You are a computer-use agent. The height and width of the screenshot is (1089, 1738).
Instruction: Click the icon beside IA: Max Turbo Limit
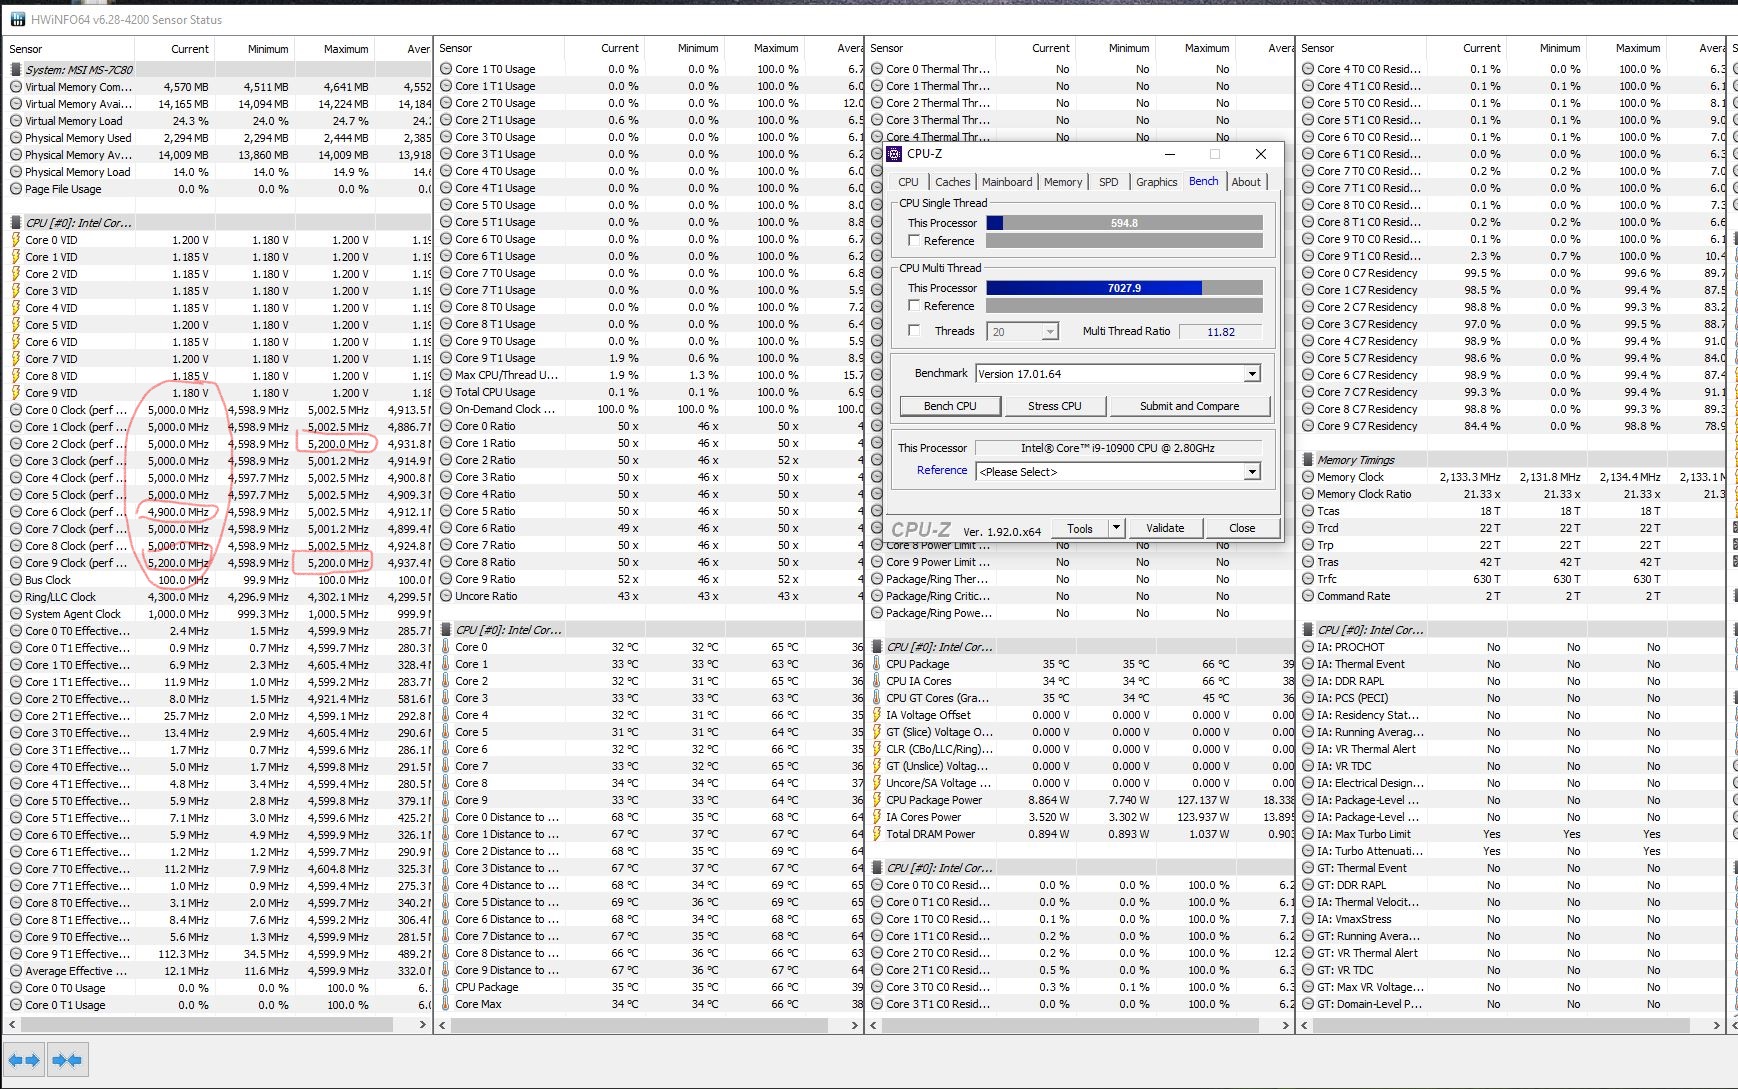click(1308, 834)
